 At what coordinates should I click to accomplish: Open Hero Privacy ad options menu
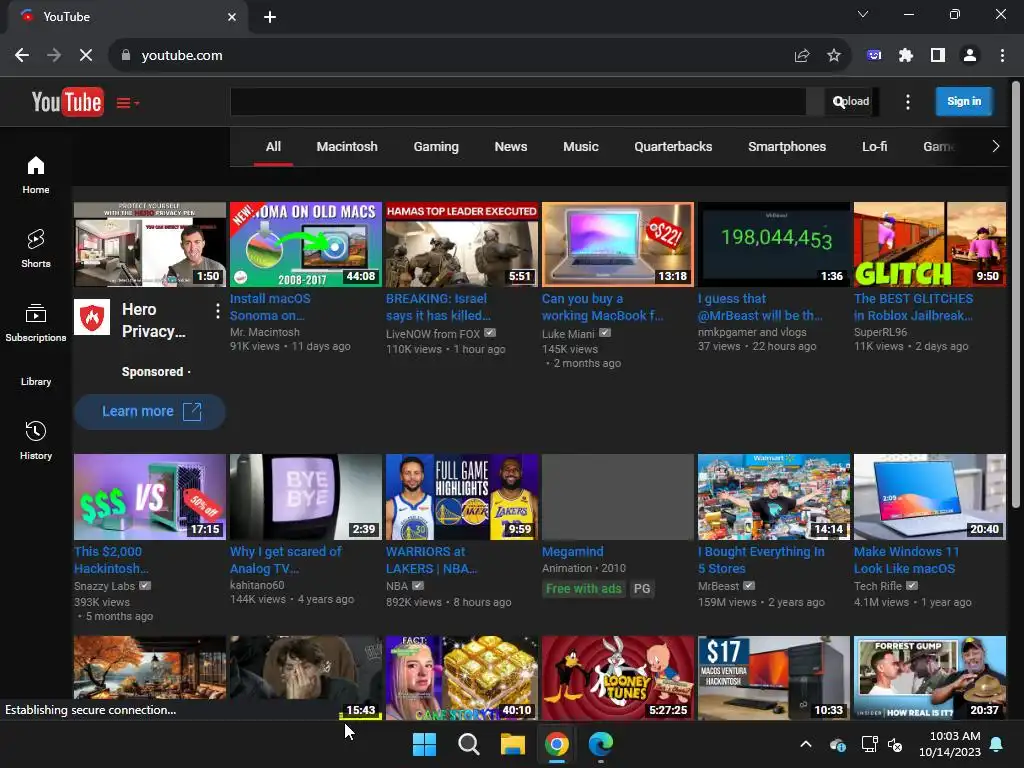click(x=217, y=312)
